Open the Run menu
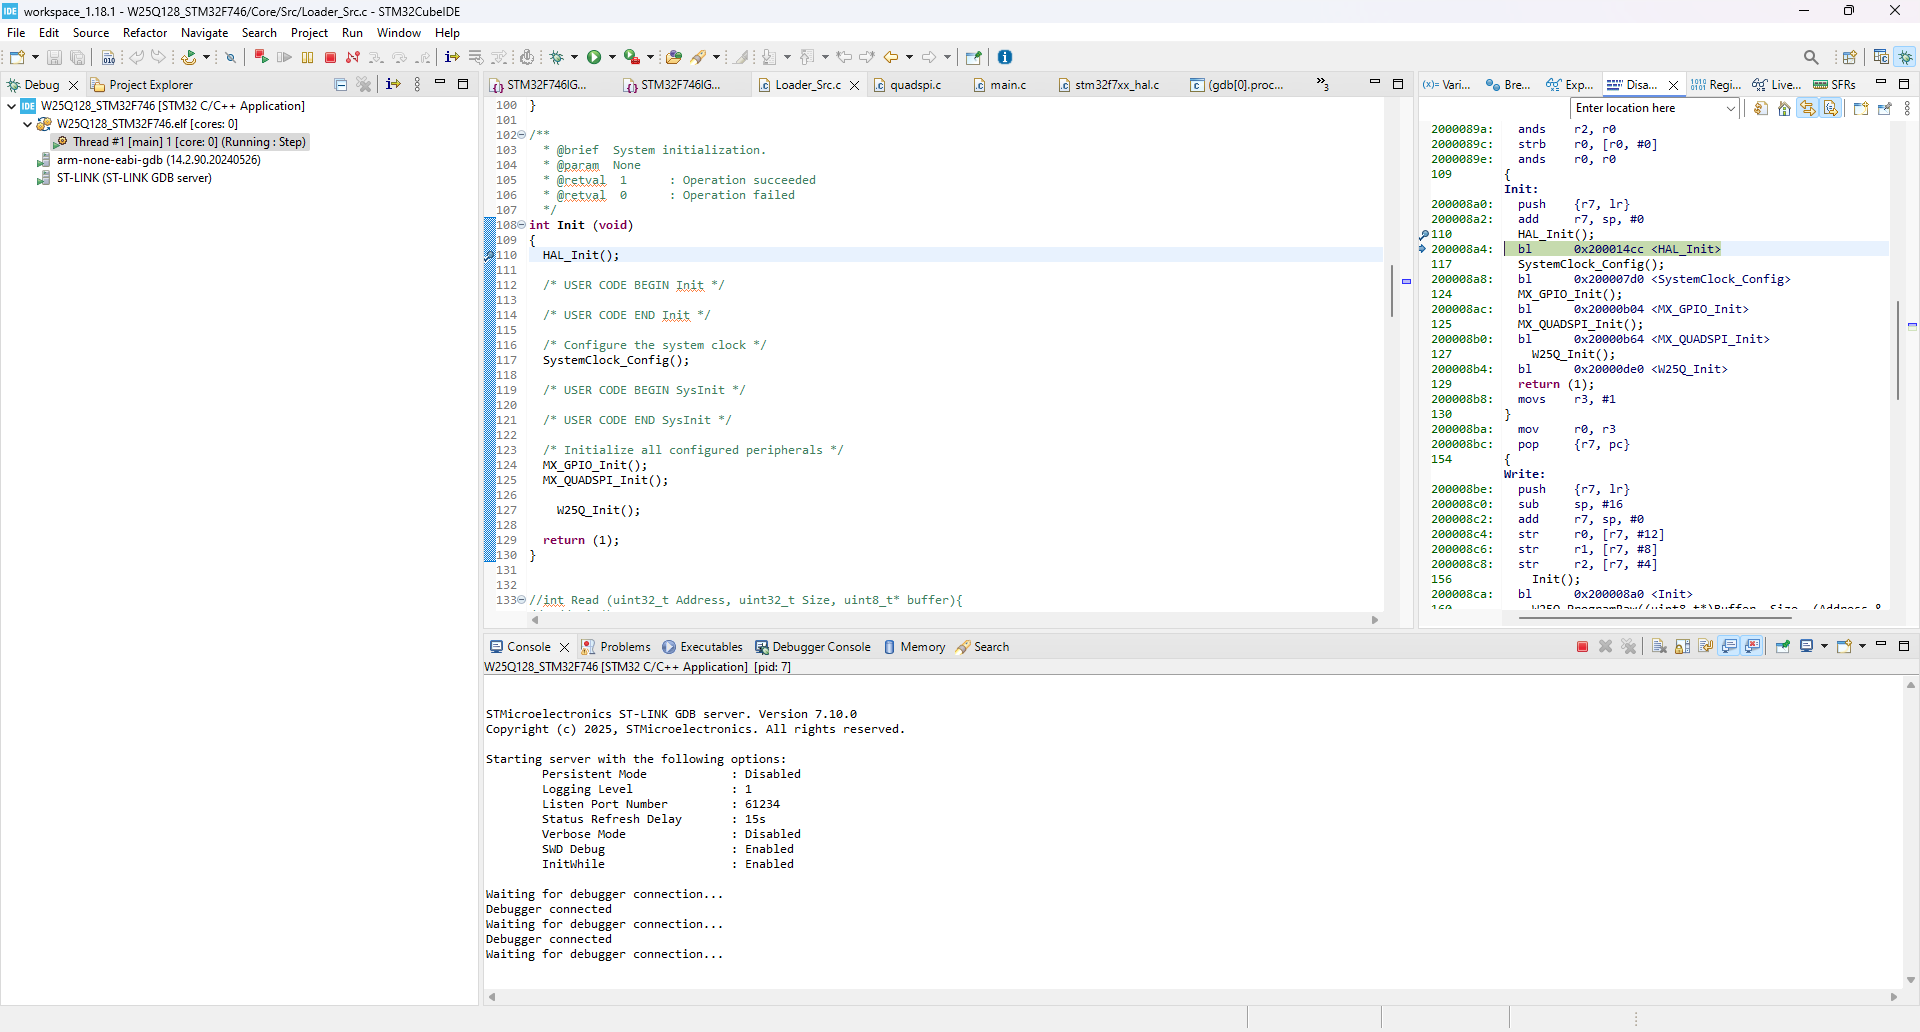Image resolution: width=1920 pixels, height=1032 pixels. pos(352,32)
